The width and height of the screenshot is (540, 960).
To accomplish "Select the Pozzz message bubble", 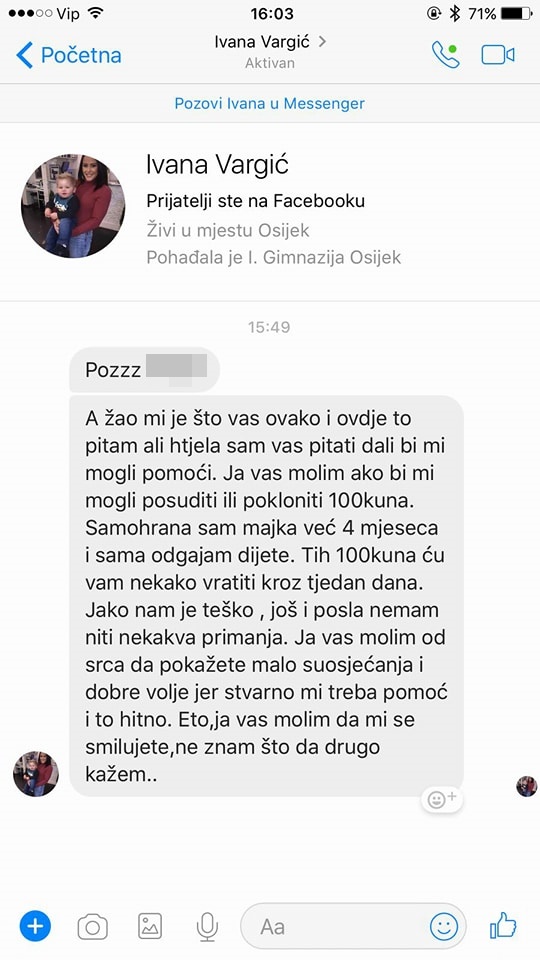I will (144, 369).
